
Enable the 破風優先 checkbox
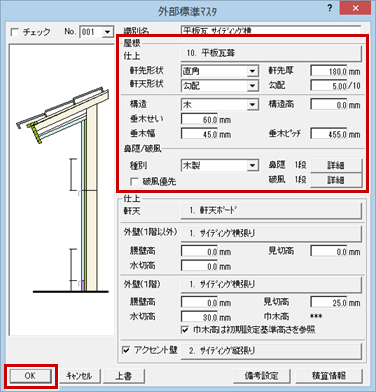[134, 182]
